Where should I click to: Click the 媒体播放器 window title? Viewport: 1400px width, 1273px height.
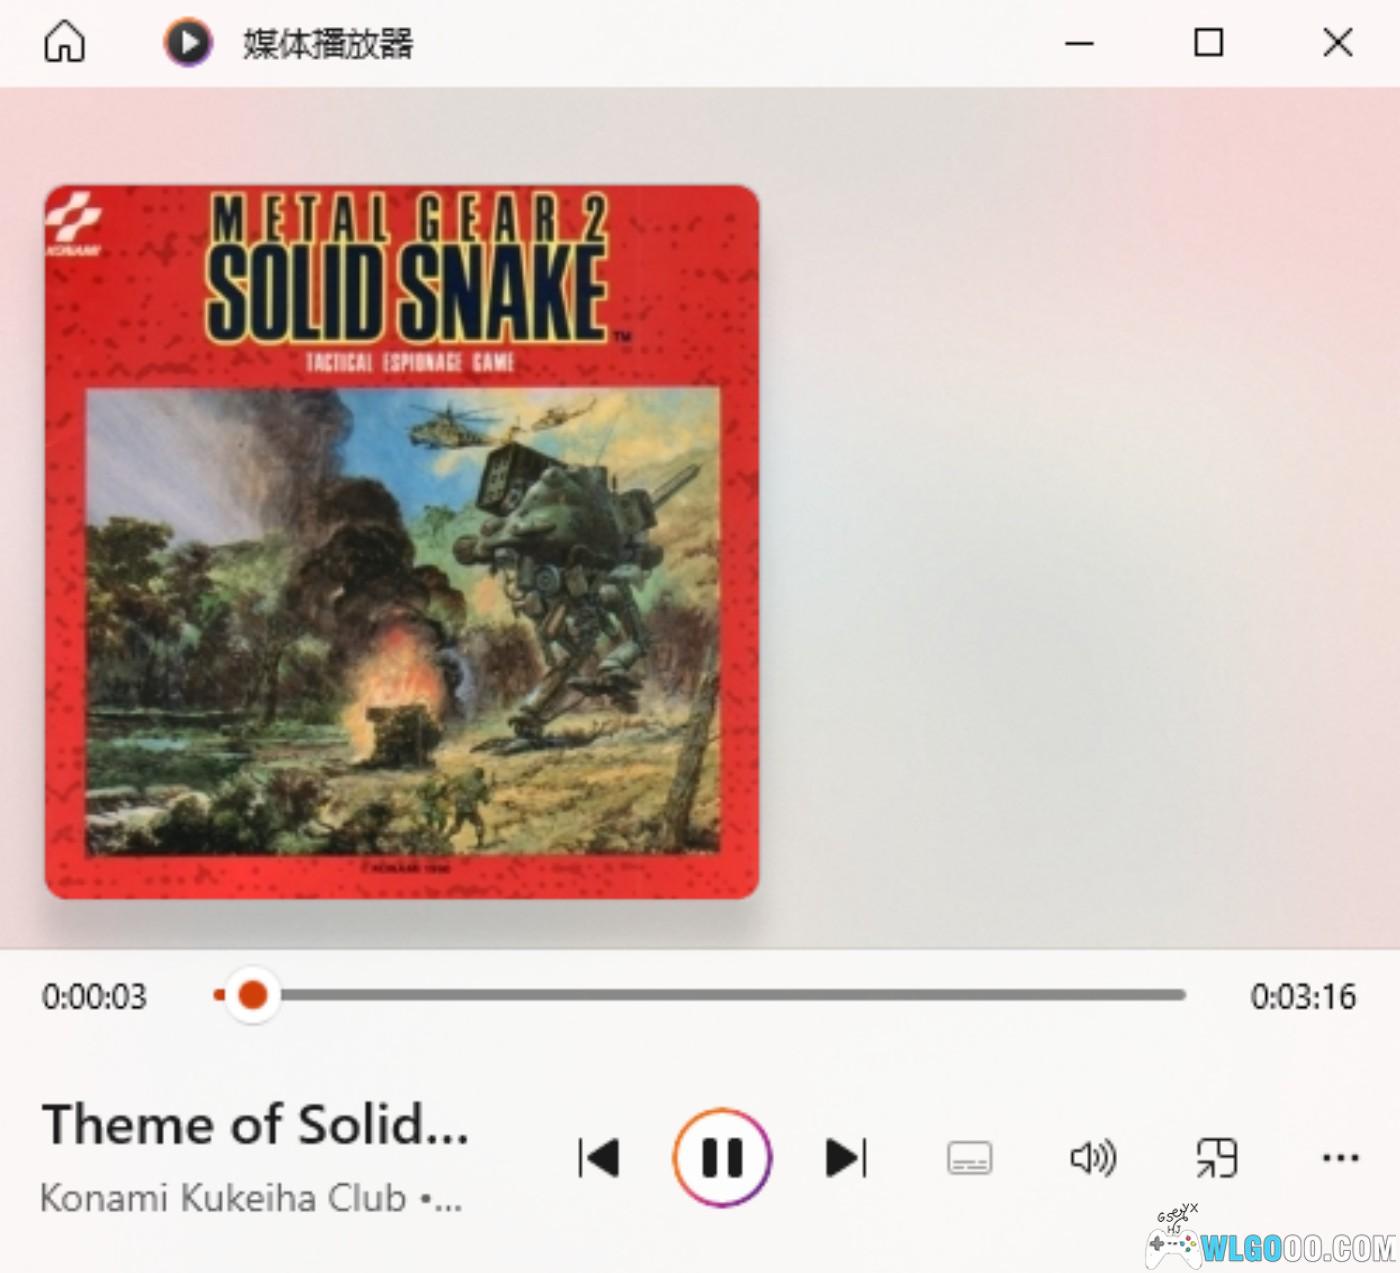coord(328,44)
